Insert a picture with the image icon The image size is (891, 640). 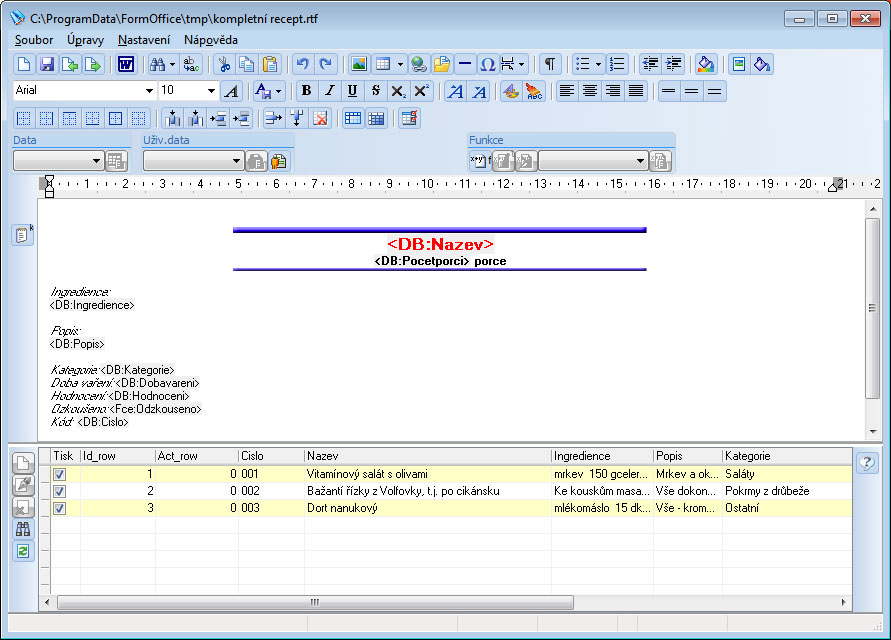(x=359, y=64)
